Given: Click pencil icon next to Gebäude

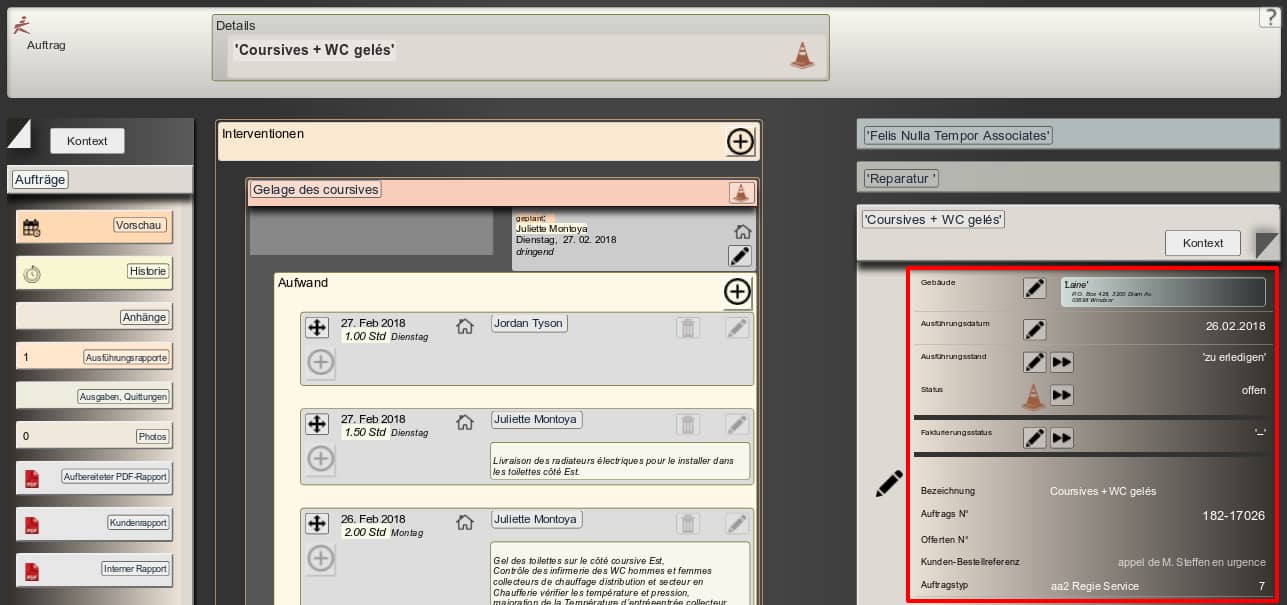Looking at the screenshot, I should (1034, 288).
